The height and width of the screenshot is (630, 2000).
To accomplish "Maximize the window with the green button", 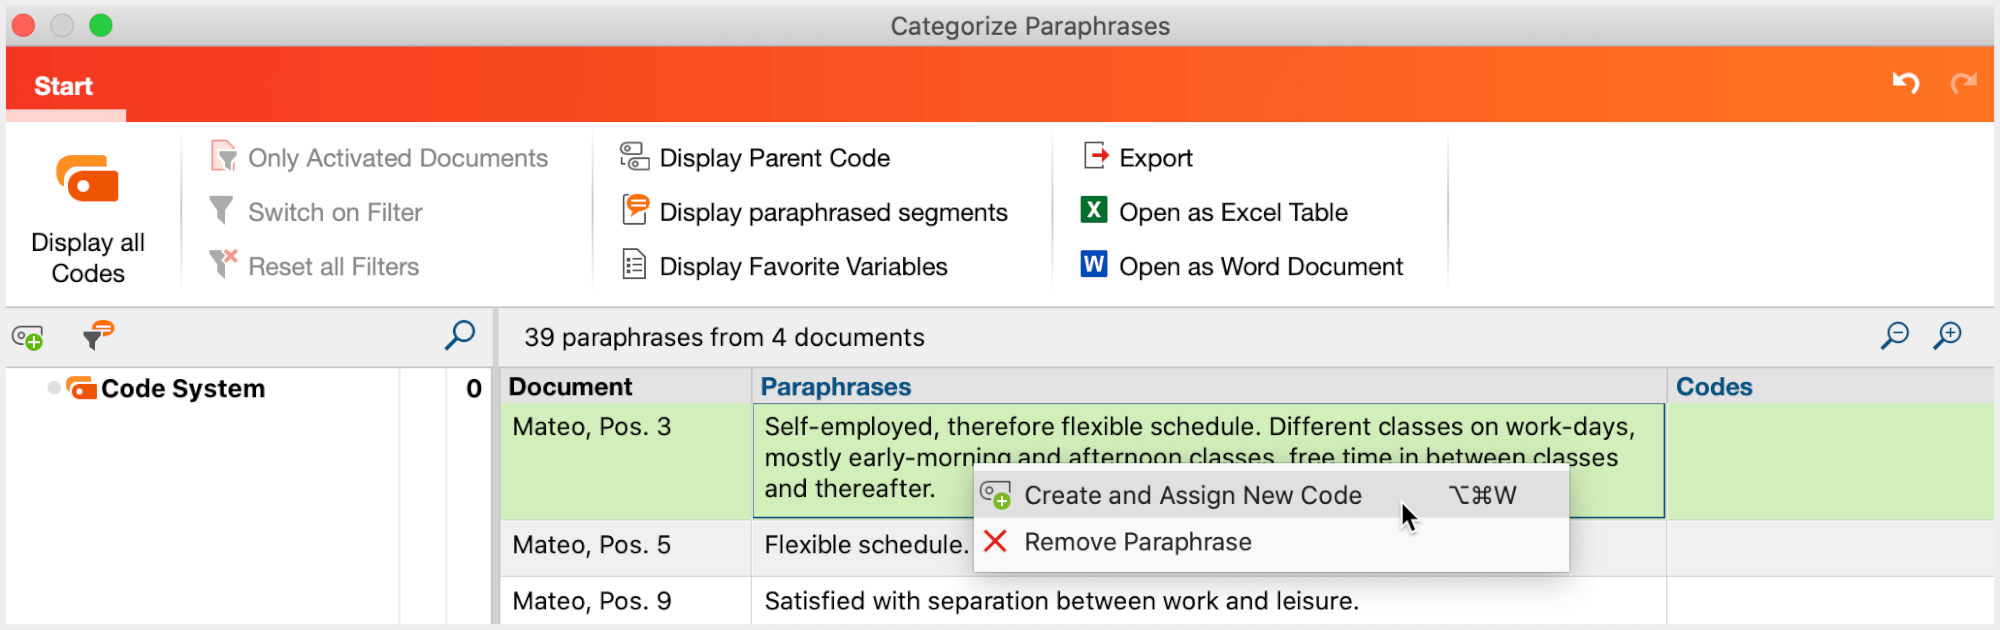I will (x=100, y=25).
